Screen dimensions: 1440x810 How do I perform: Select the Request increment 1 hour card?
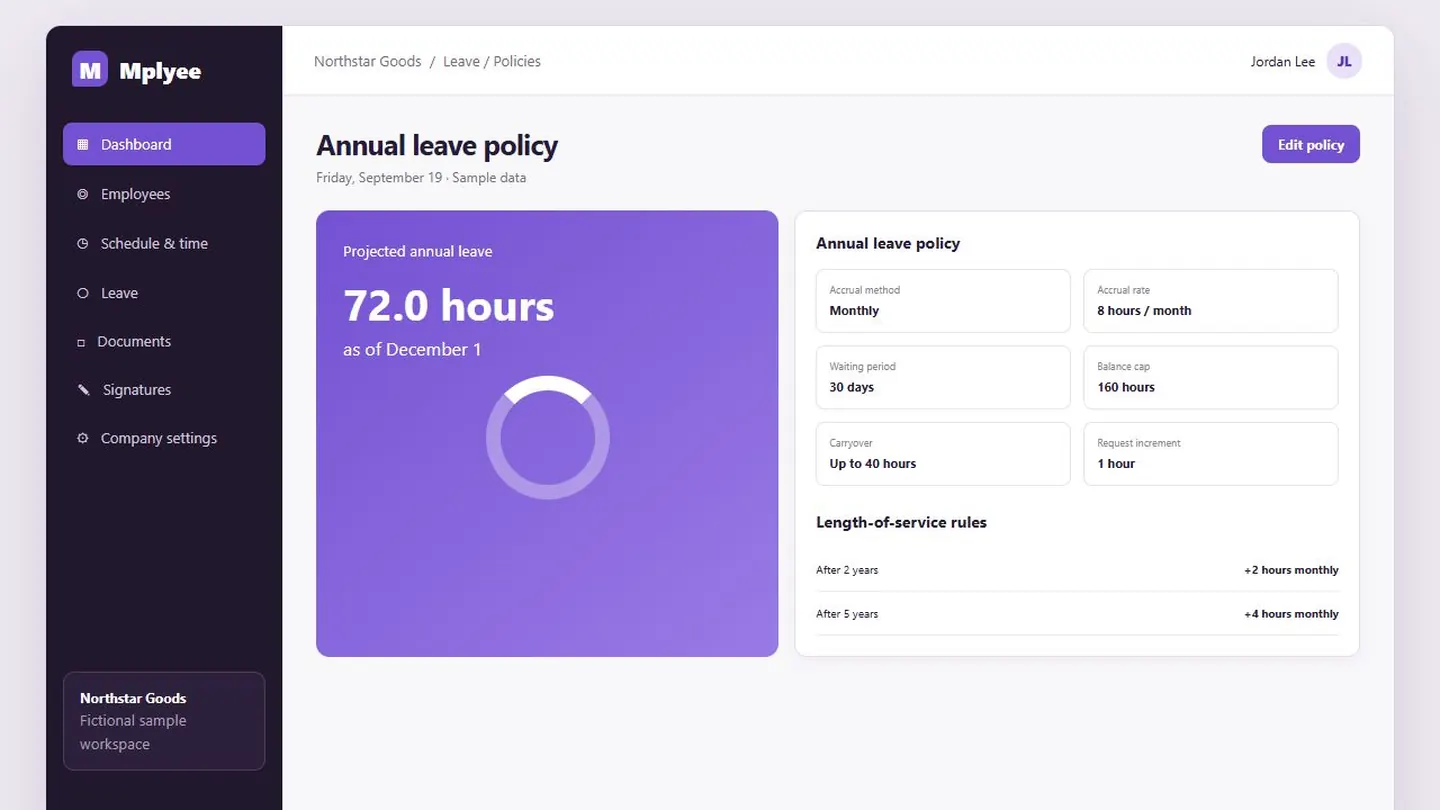point(1211,454)
